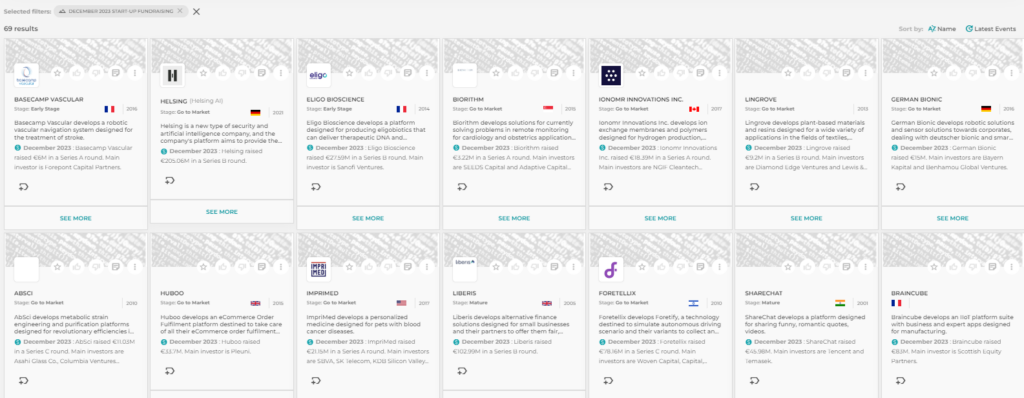Click the add-to-list icon under Basecamp Vascular
1024x398 pixels.
tap(23, 187)
